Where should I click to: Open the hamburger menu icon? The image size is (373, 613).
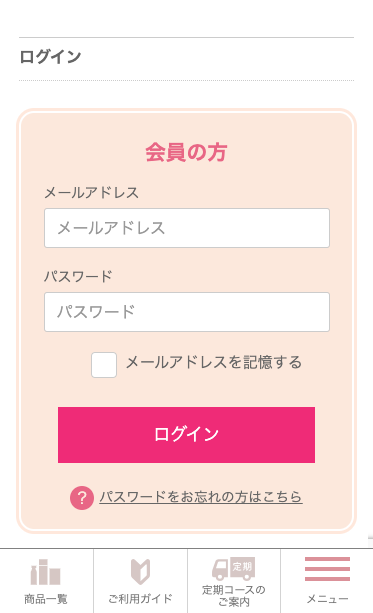click(327, 569)
